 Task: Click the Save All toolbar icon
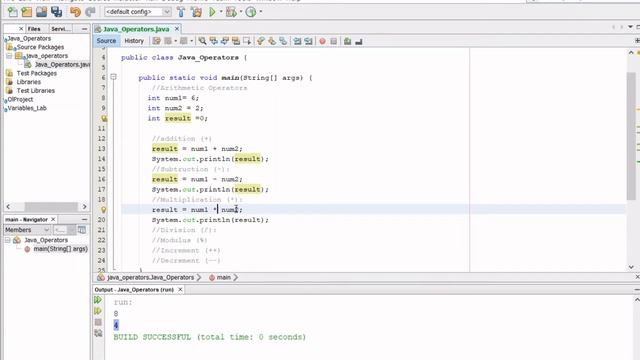pos(56,12)
